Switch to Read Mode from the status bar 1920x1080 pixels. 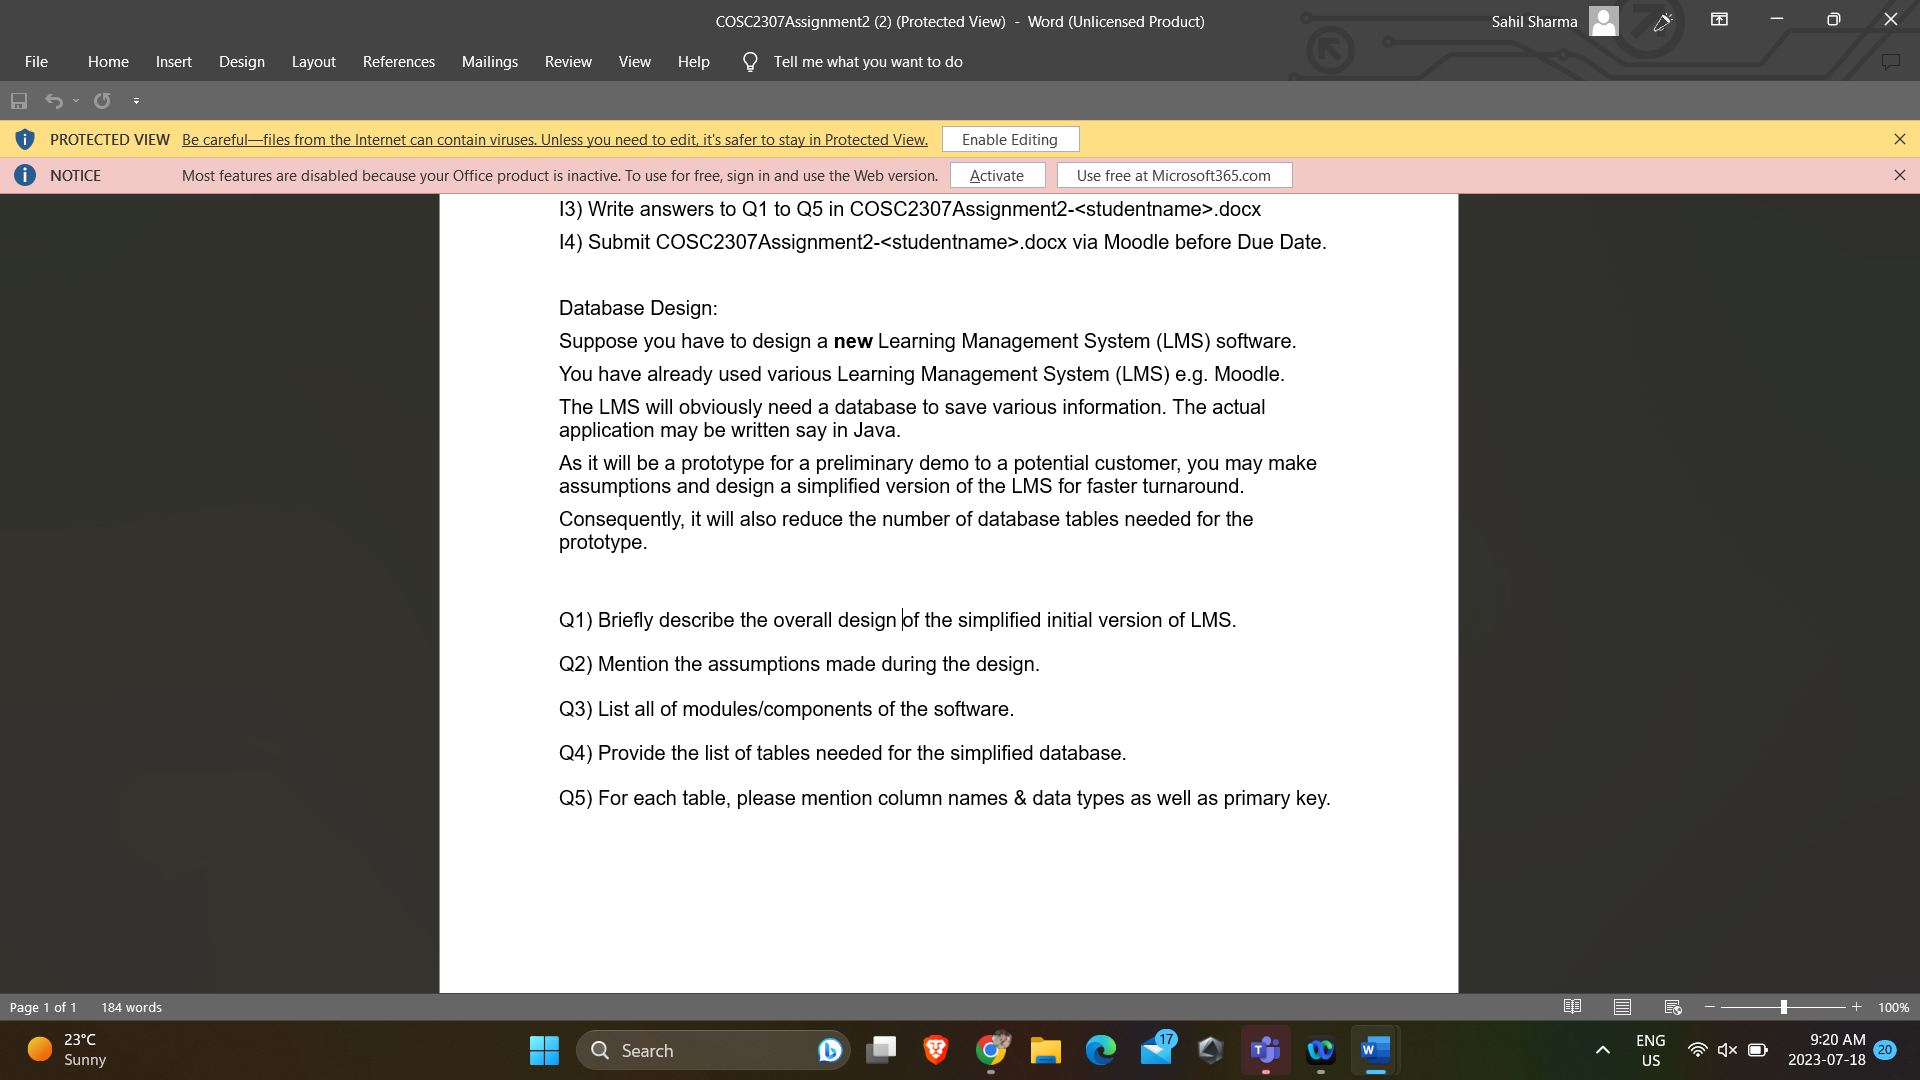pyautogui.click(x=1573, y=1006)
